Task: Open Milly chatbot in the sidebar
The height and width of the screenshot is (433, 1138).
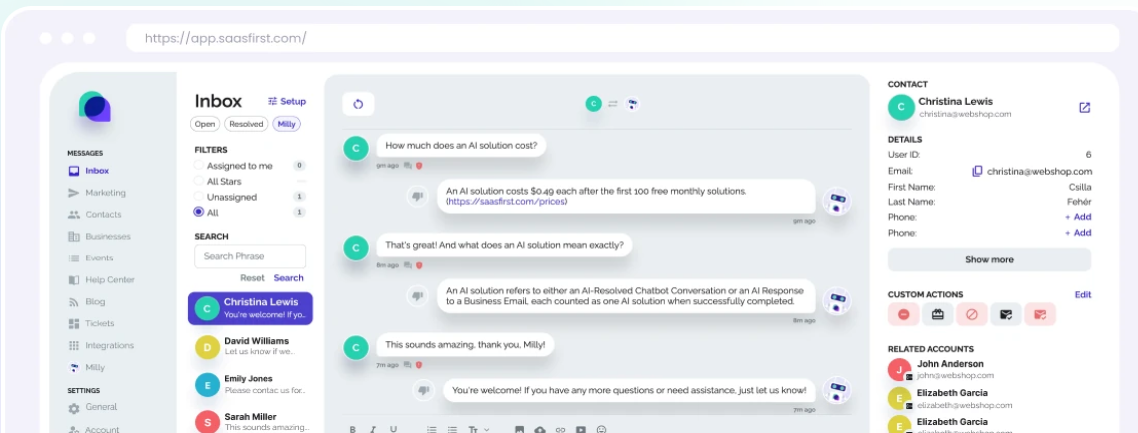Action: coord(86,367)
